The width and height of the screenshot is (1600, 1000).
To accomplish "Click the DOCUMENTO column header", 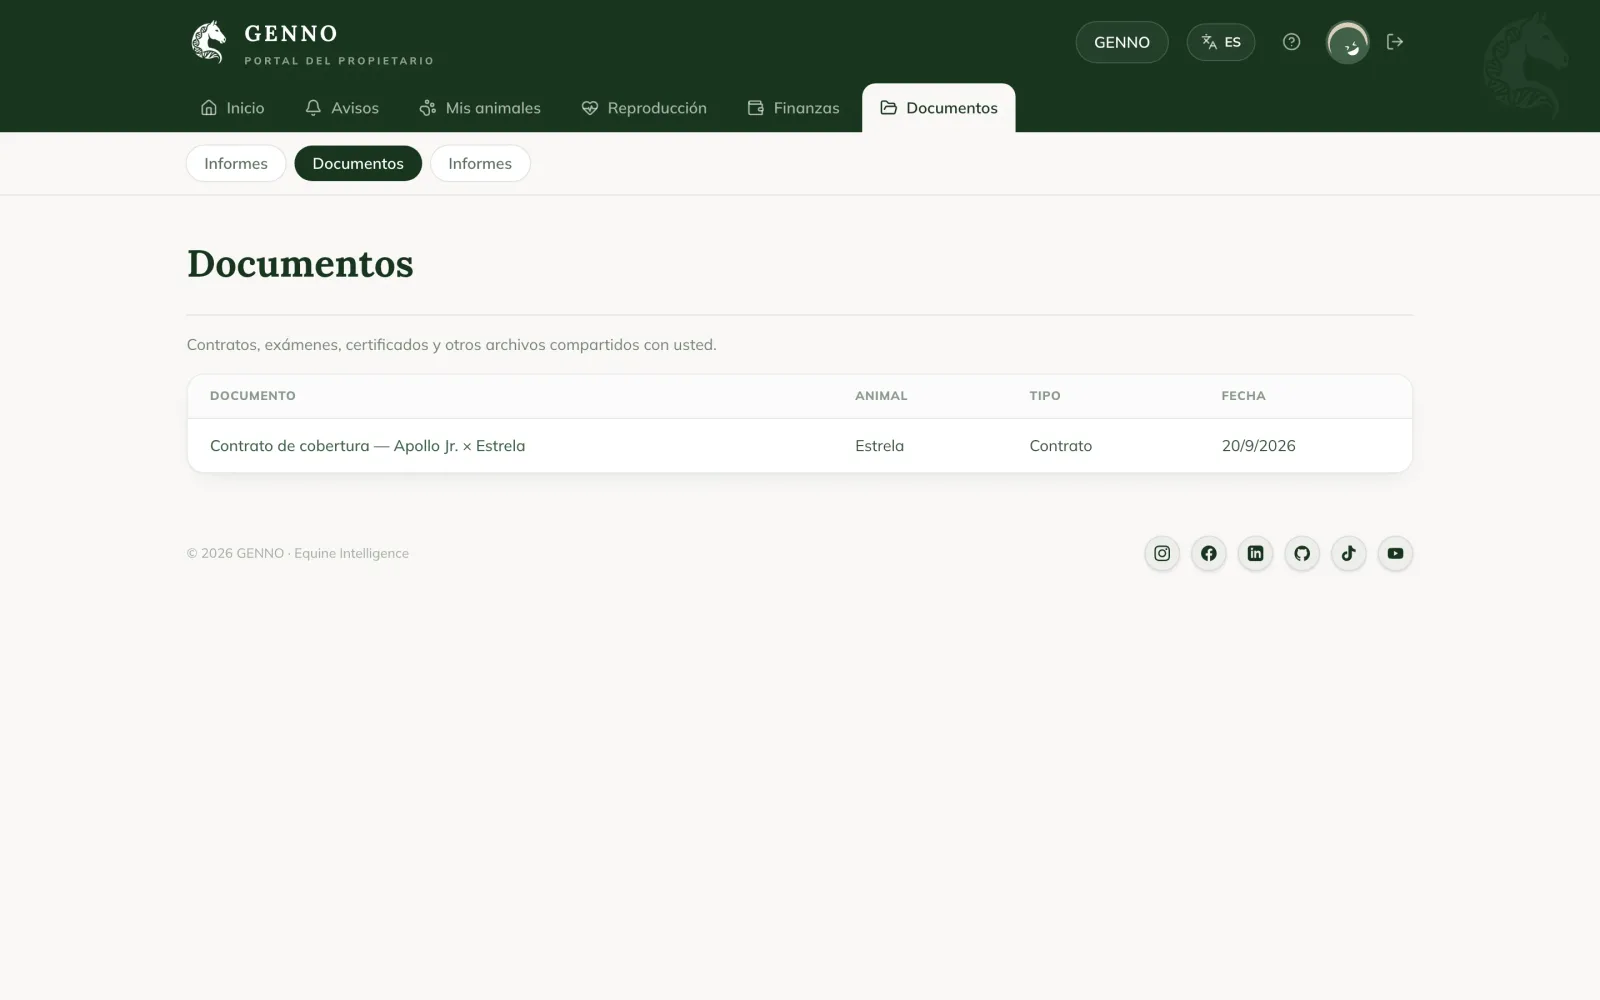I will tap(253, 396).
